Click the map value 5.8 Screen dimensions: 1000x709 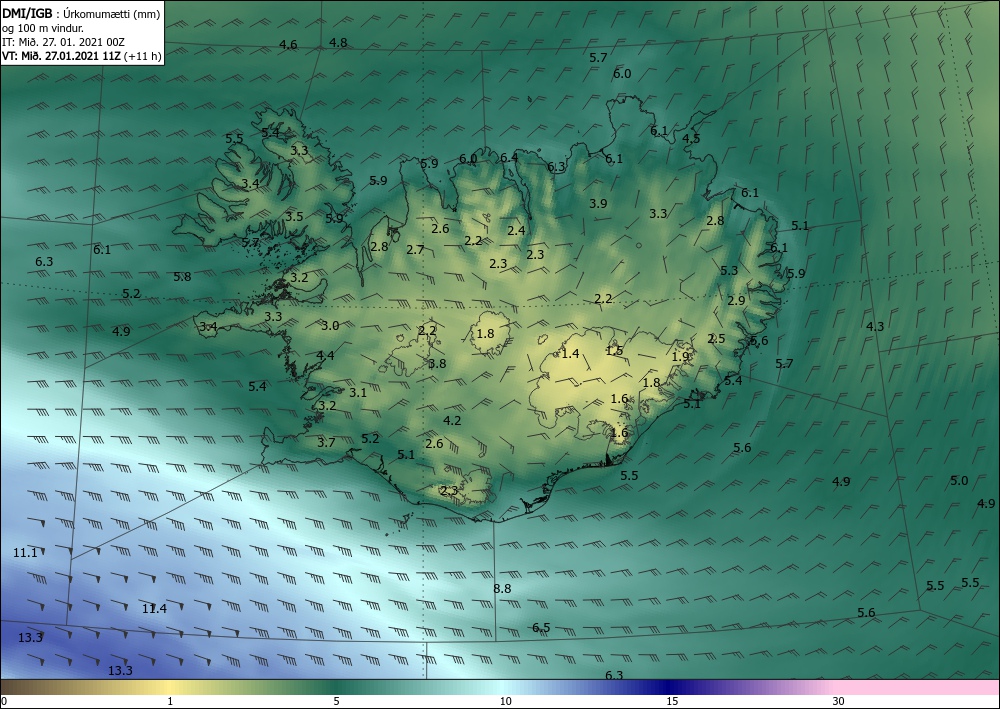pyautogui.click(x=182, y=277)
